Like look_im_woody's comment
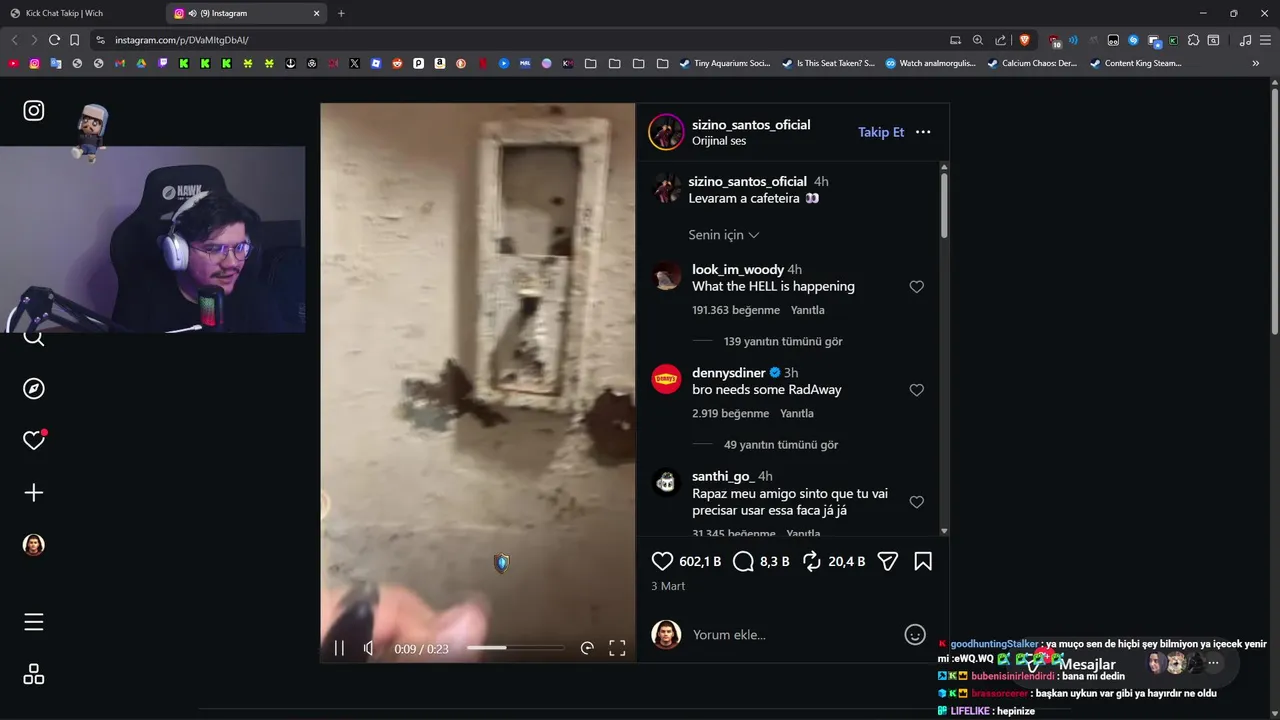Screen dimensions: 1280x720 916,287
